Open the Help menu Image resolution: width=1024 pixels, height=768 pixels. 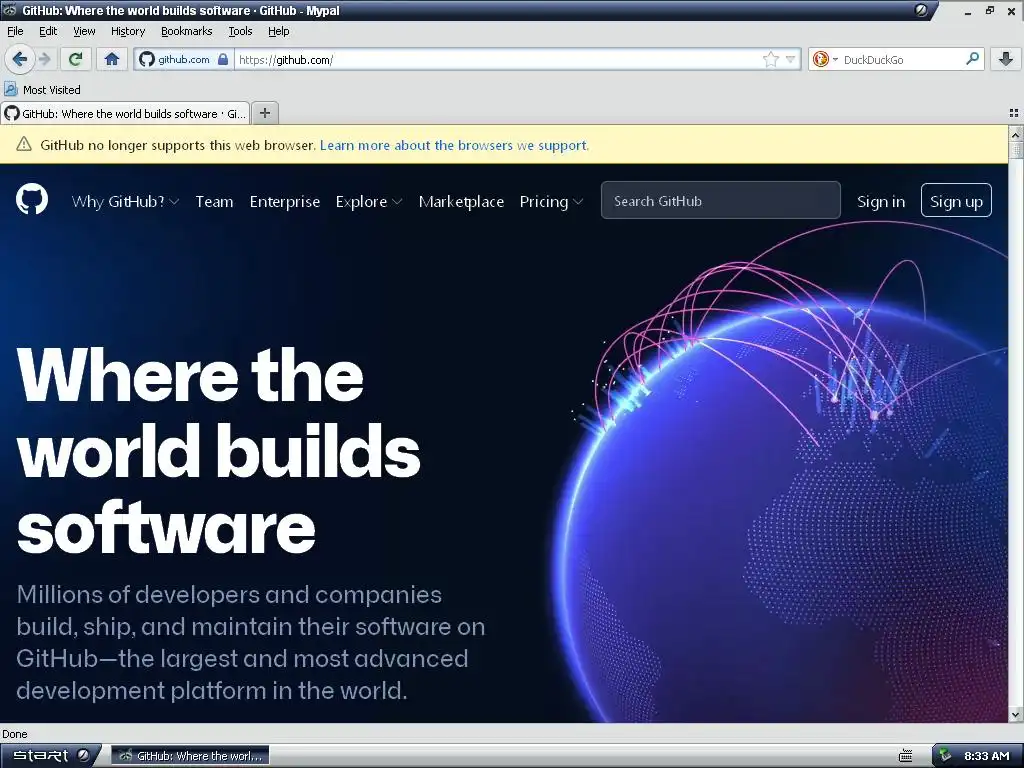click(x=278, y=31)
